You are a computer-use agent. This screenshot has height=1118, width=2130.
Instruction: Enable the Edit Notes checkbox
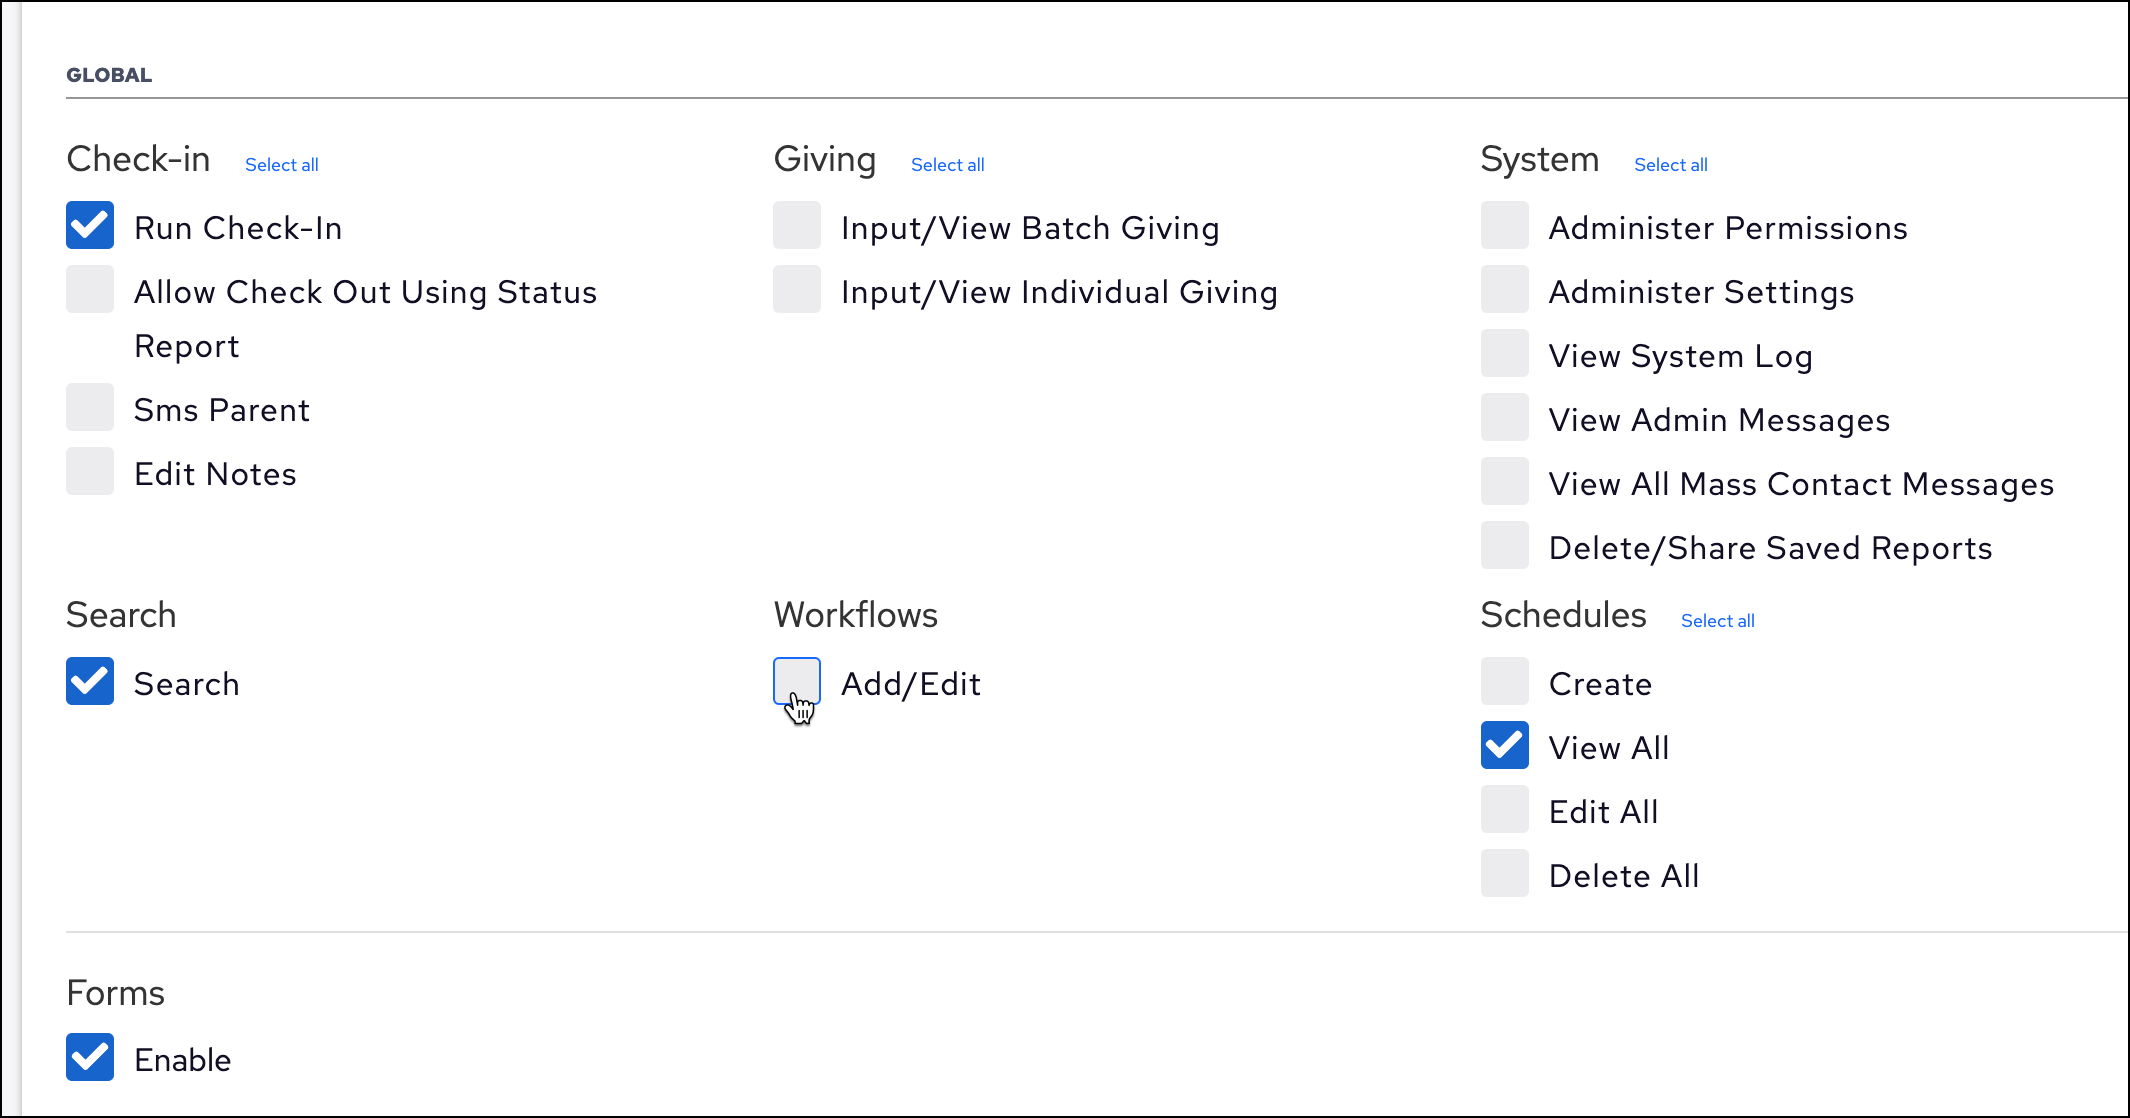point(90,472)
